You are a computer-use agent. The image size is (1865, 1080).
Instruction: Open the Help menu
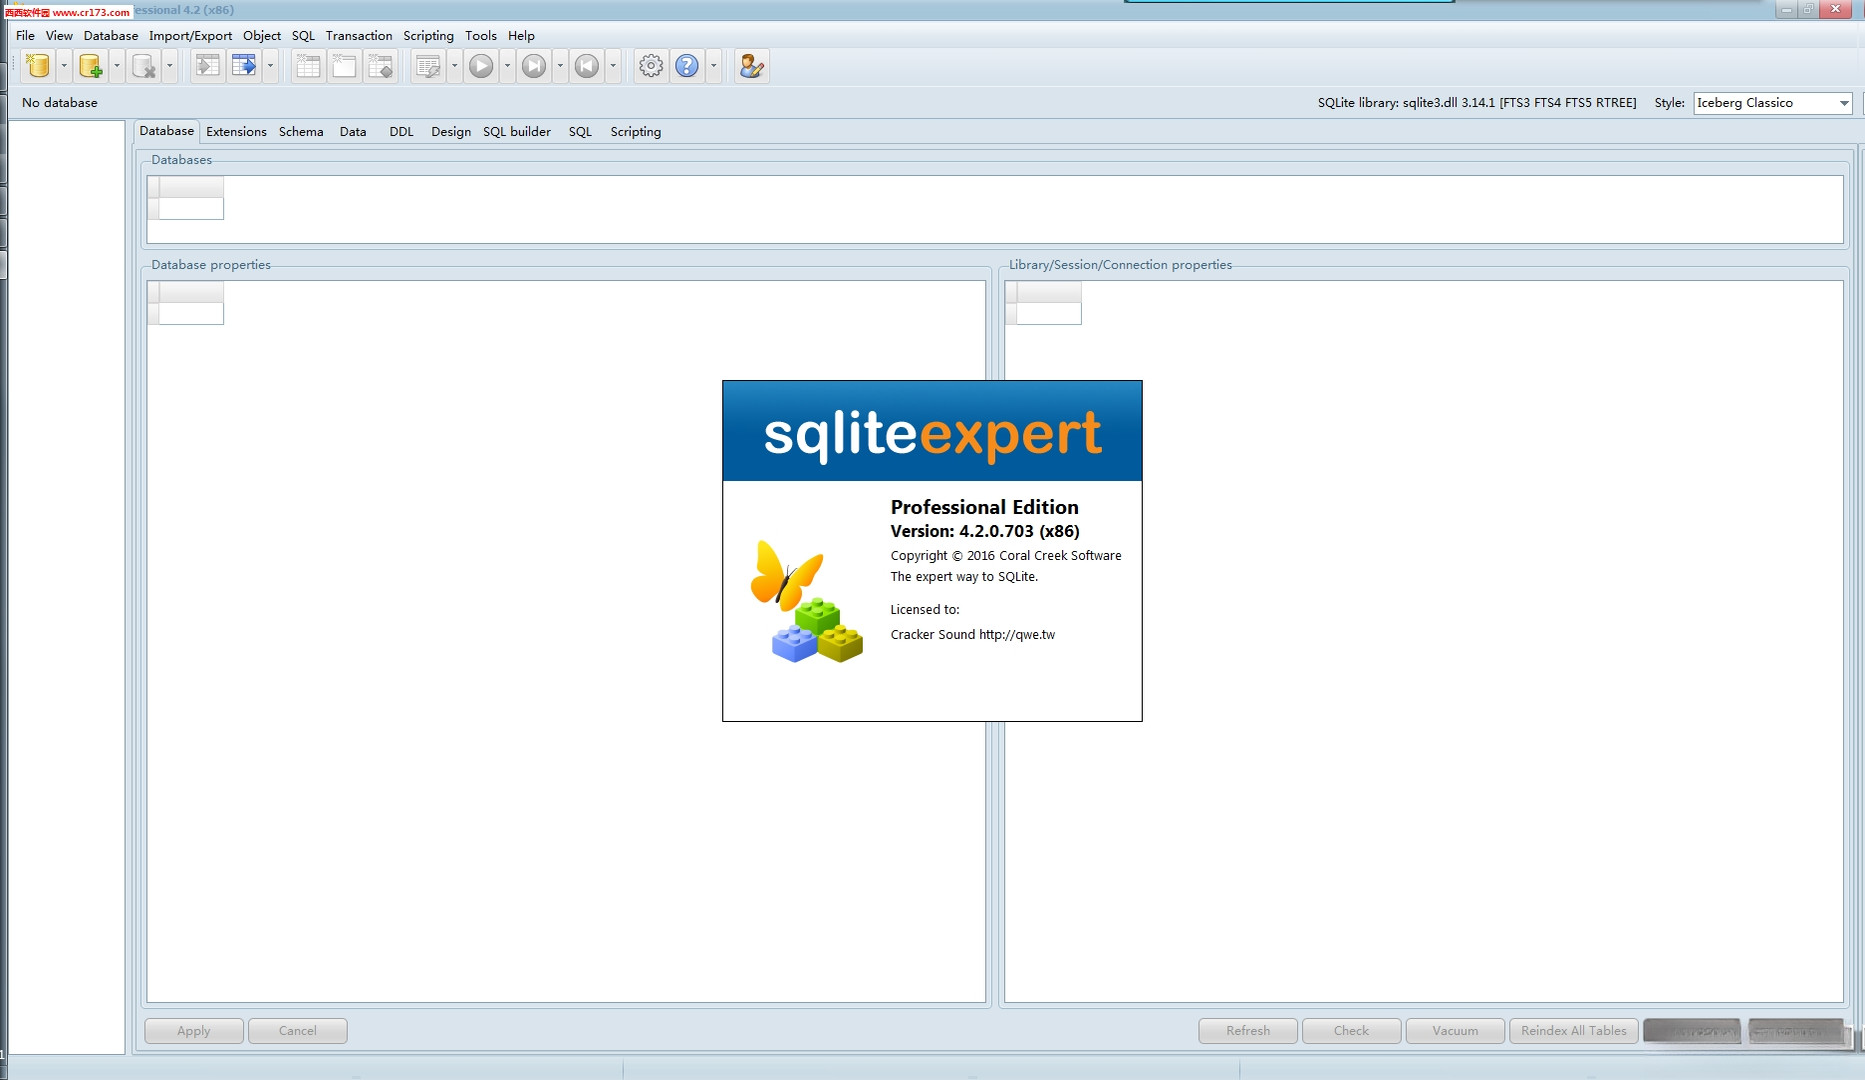521,35
